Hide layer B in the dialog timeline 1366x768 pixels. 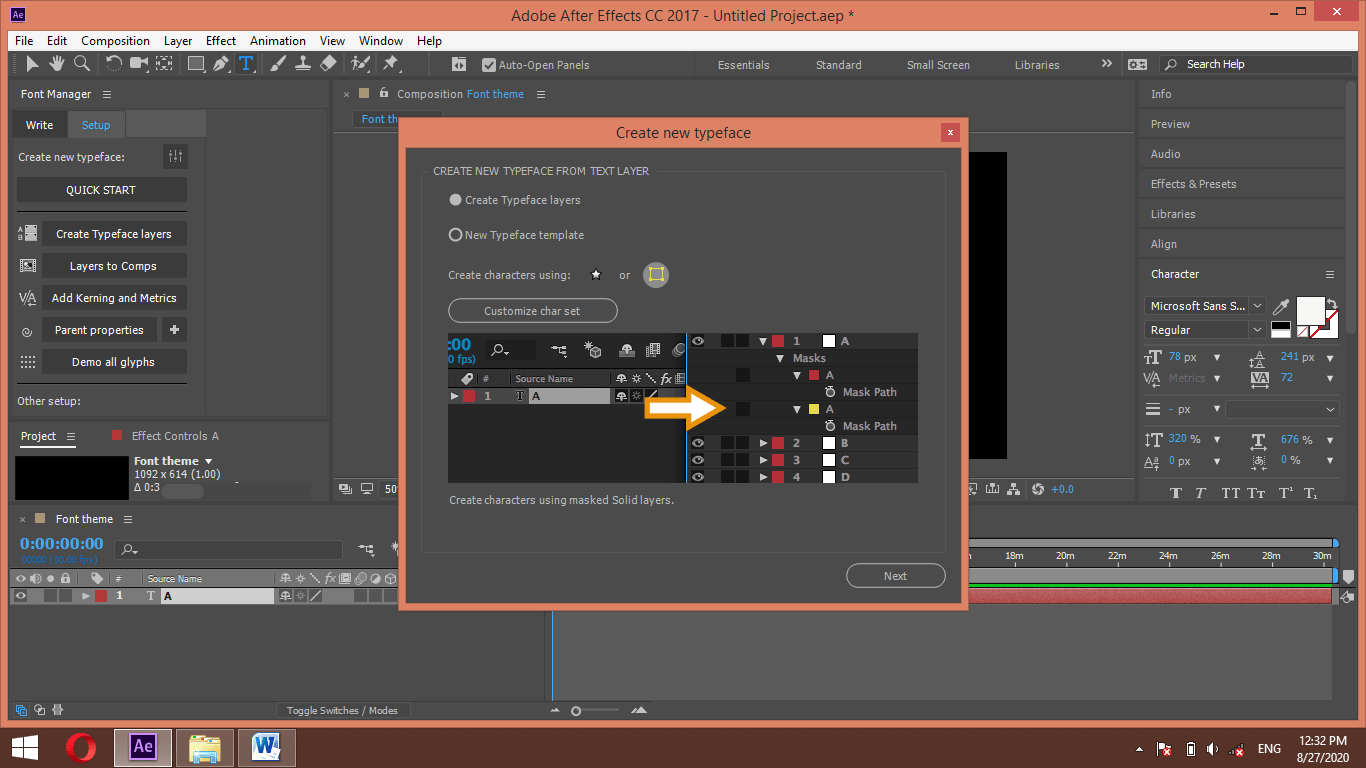click(x=698, y=442)
